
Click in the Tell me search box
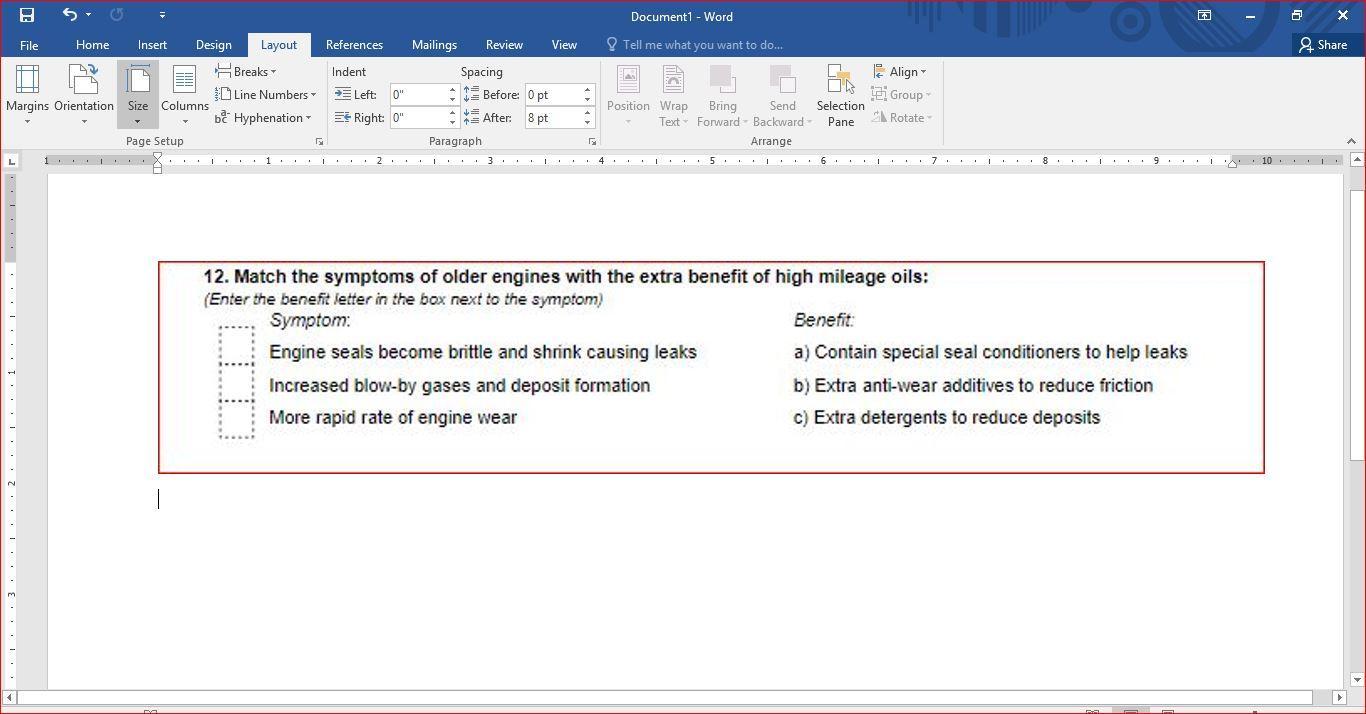[702, 45]
